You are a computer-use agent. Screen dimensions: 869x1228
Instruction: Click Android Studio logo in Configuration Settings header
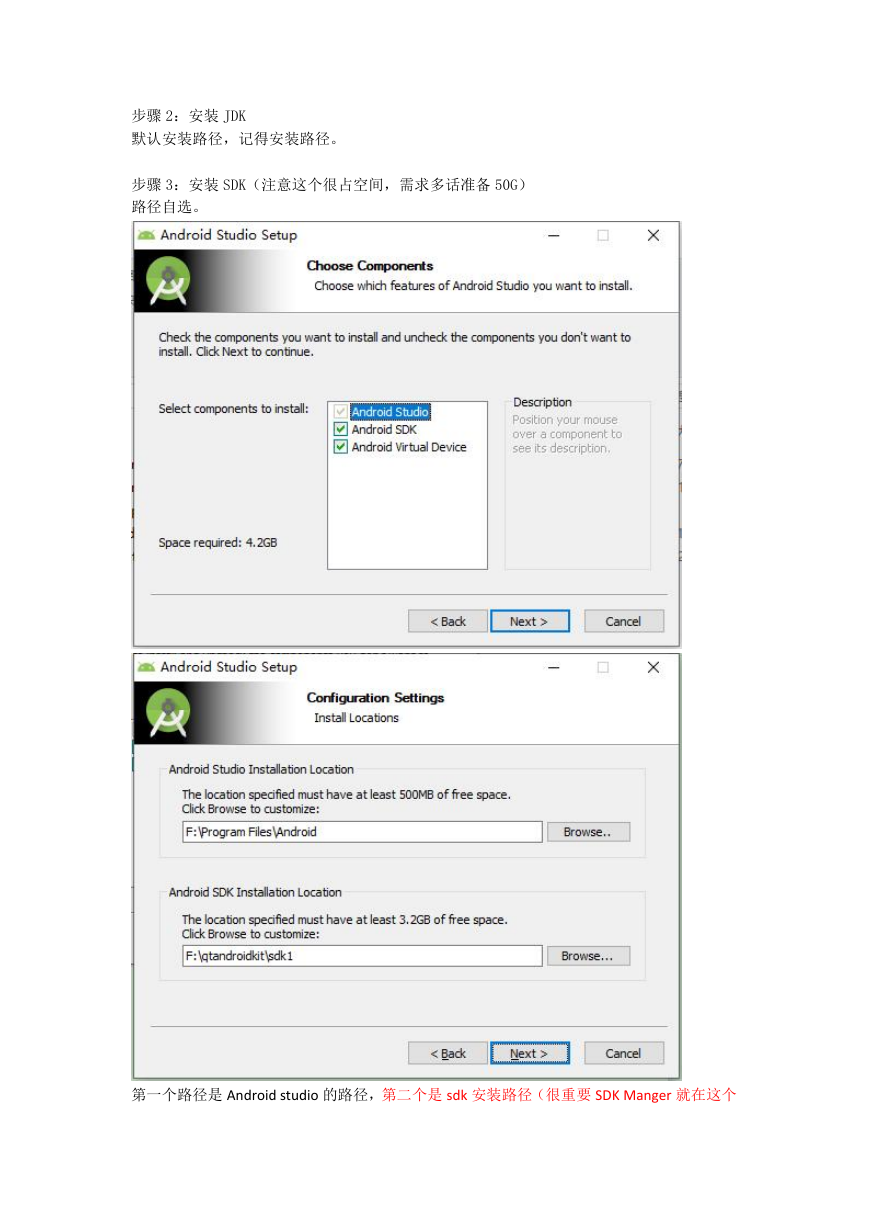[168, 712]
